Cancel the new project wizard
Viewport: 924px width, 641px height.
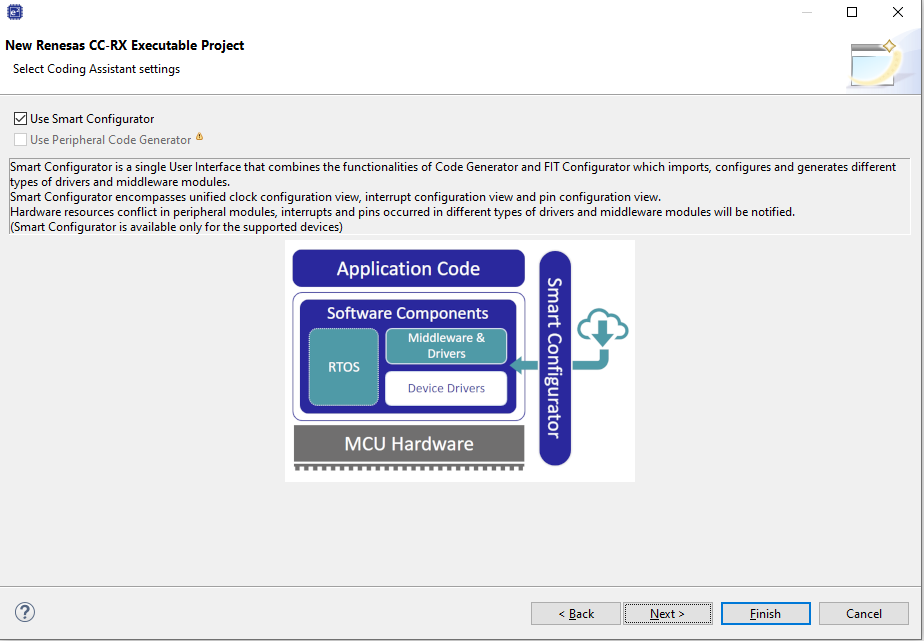[864, 613]
